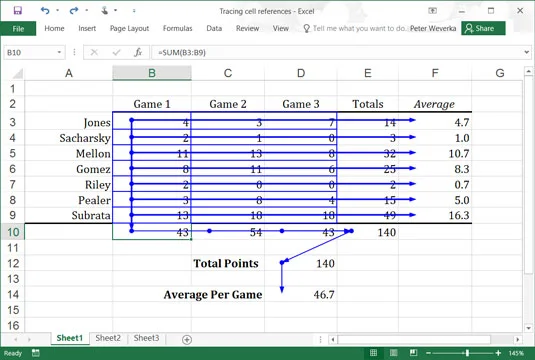This screenshot has height=360, width=535.
Task: Open Customize Quick Access Toolbar menu
Action: (x=134, y=11)
